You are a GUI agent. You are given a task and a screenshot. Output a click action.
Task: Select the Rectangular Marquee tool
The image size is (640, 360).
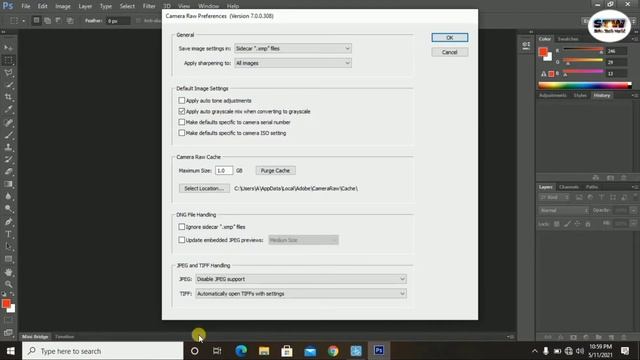(x=8, y=60)
